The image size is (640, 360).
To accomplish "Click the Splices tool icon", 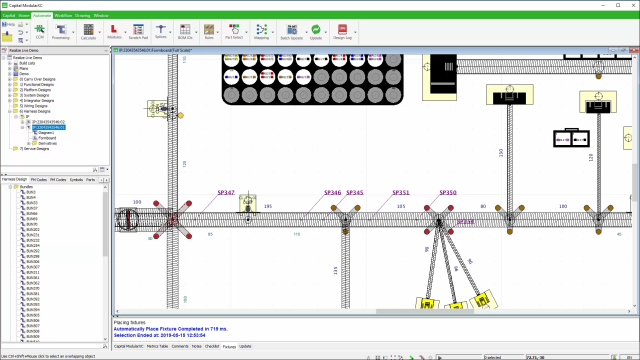I will pos(161,29).
